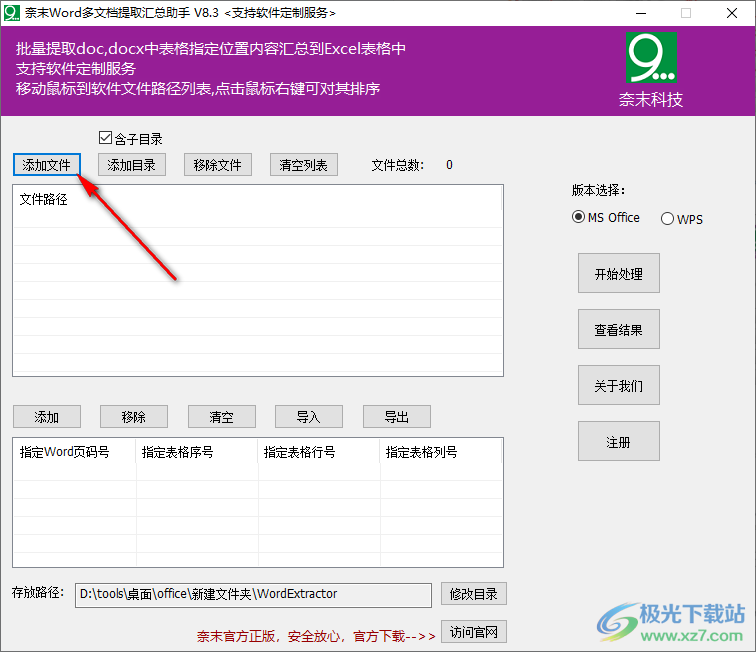756x652 pixels.
Task: Open results via 查看结果 button
Action: pos(619,329)
